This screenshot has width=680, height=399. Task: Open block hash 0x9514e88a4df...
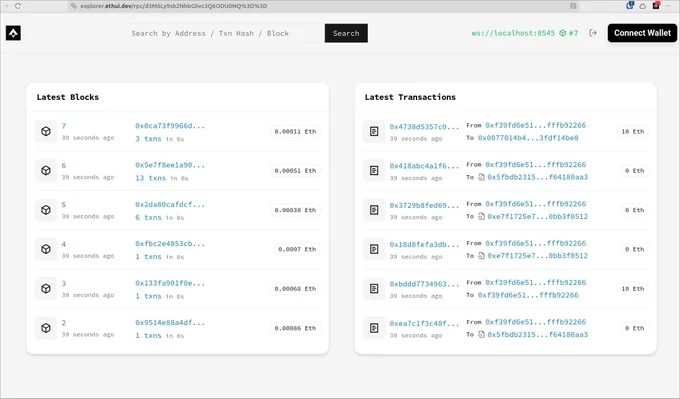170,323
